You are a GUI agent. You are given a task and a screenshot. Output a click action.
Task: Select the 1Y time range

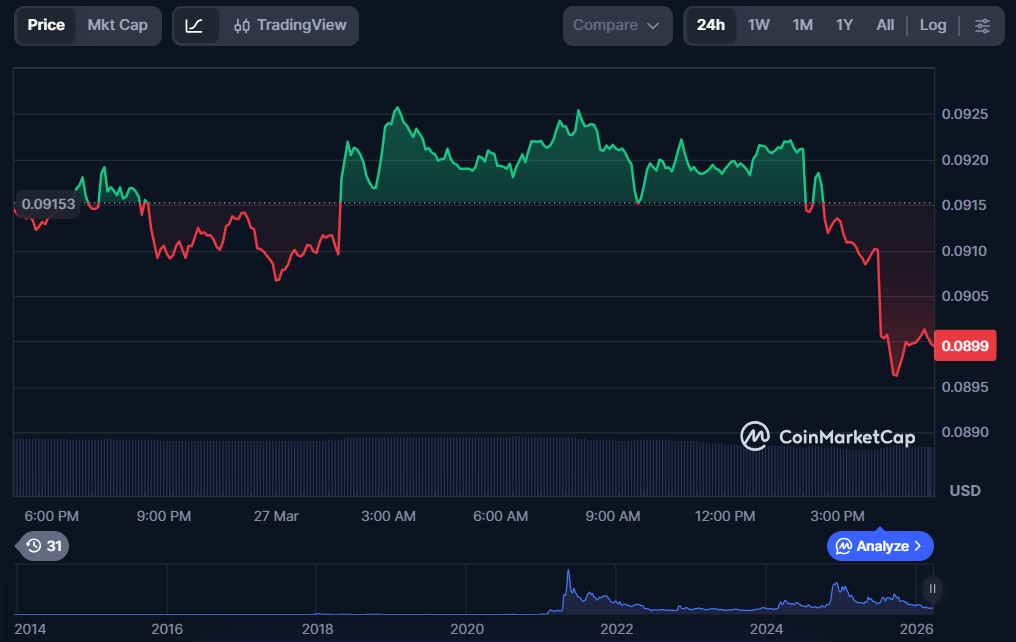(844, 25)
